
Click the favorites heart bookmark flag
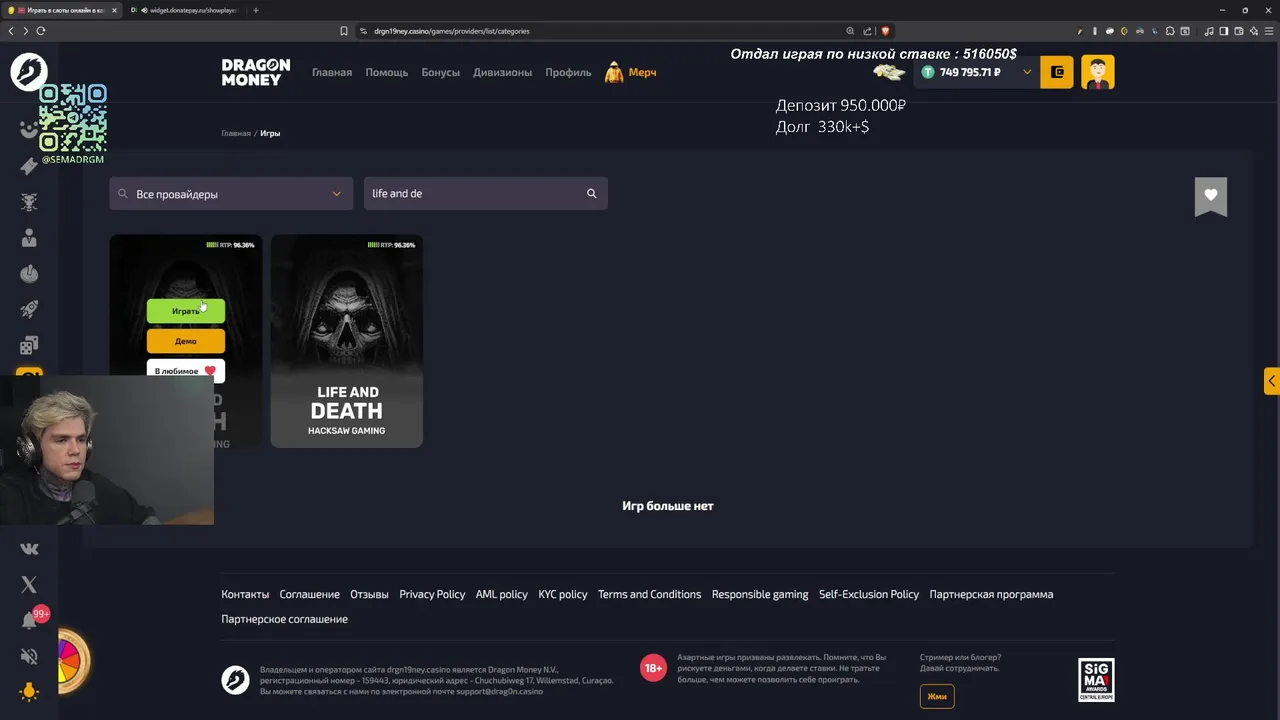(1211, 196)
